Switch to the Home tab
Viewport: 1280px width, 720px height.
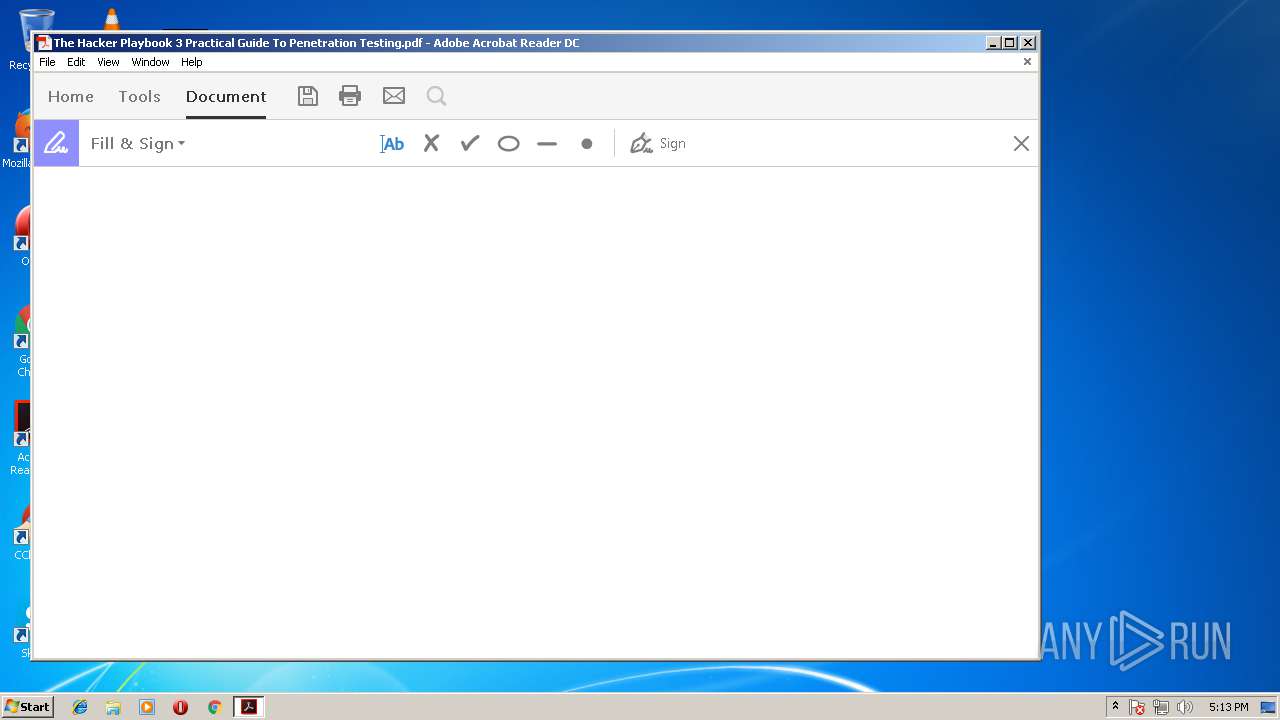coord(71,97)
